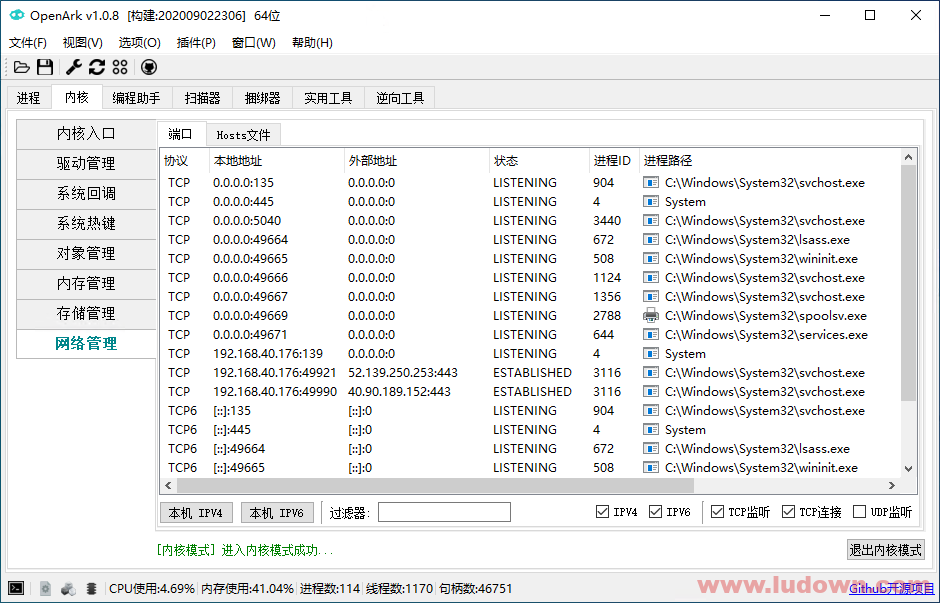Open the 选项(O) menu
The width and height of the screenshot is (940, 603).
(x=140, y=43)
